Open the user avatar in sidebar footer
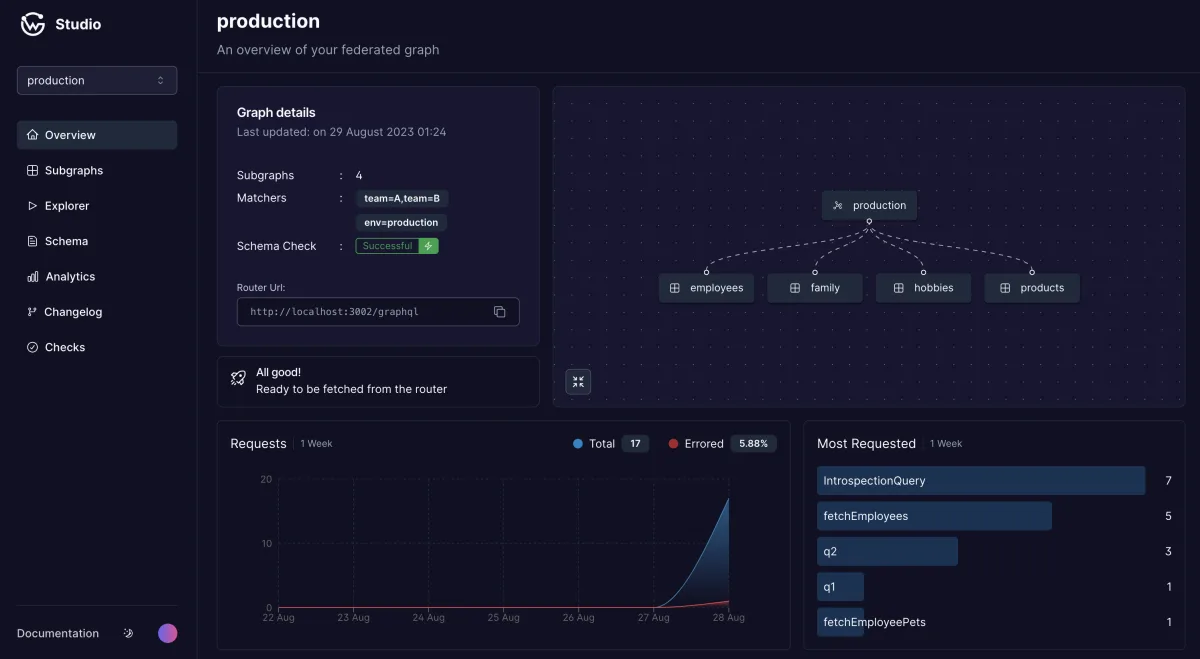Viewport: 1200px width, 659px height. 168,633
